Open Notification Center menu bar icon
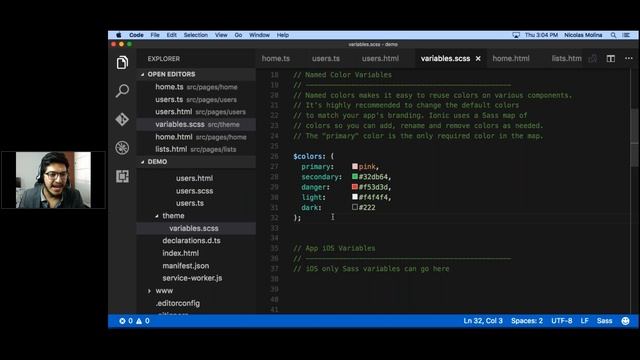The height and width of the screenshot is (360, 640). point(626,35)
